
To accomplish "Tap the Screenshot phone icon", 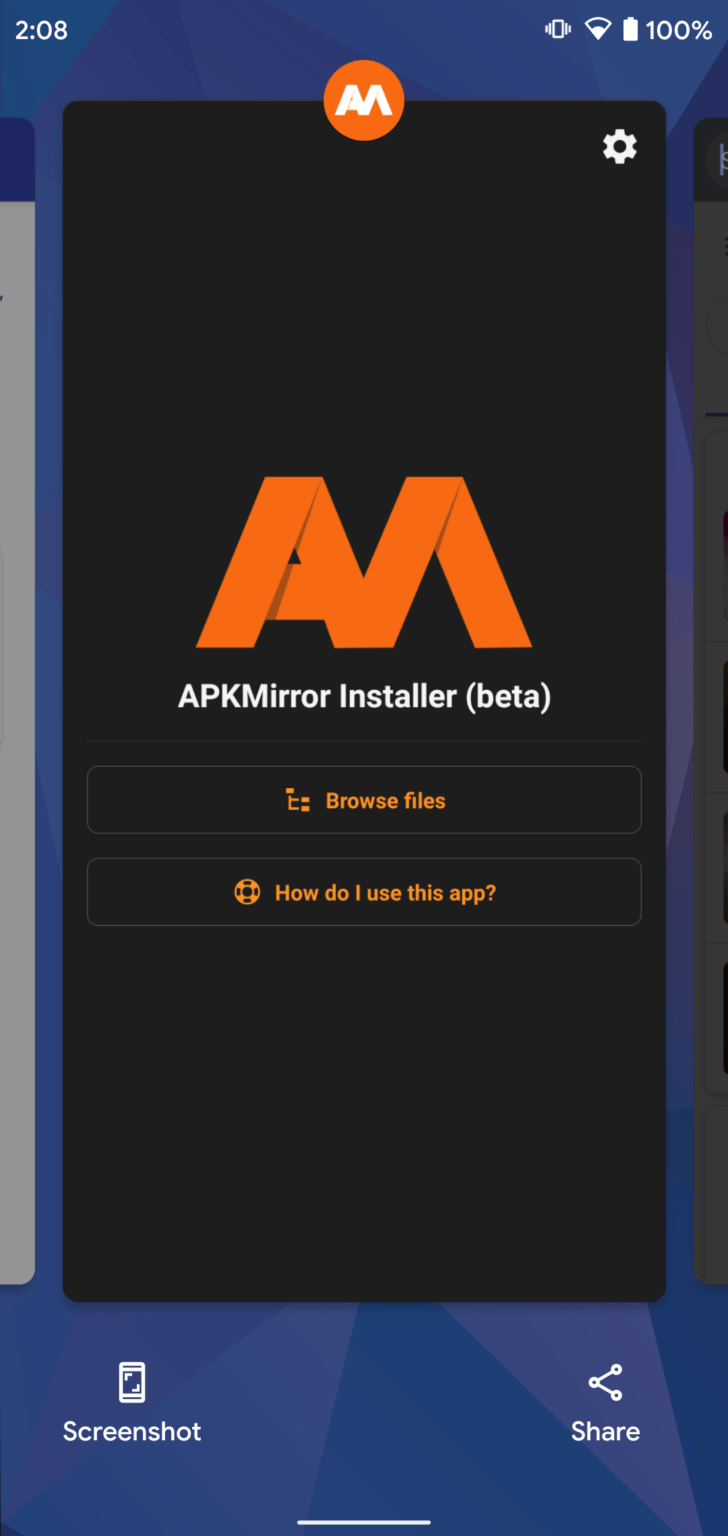I will coord(132,1382).
